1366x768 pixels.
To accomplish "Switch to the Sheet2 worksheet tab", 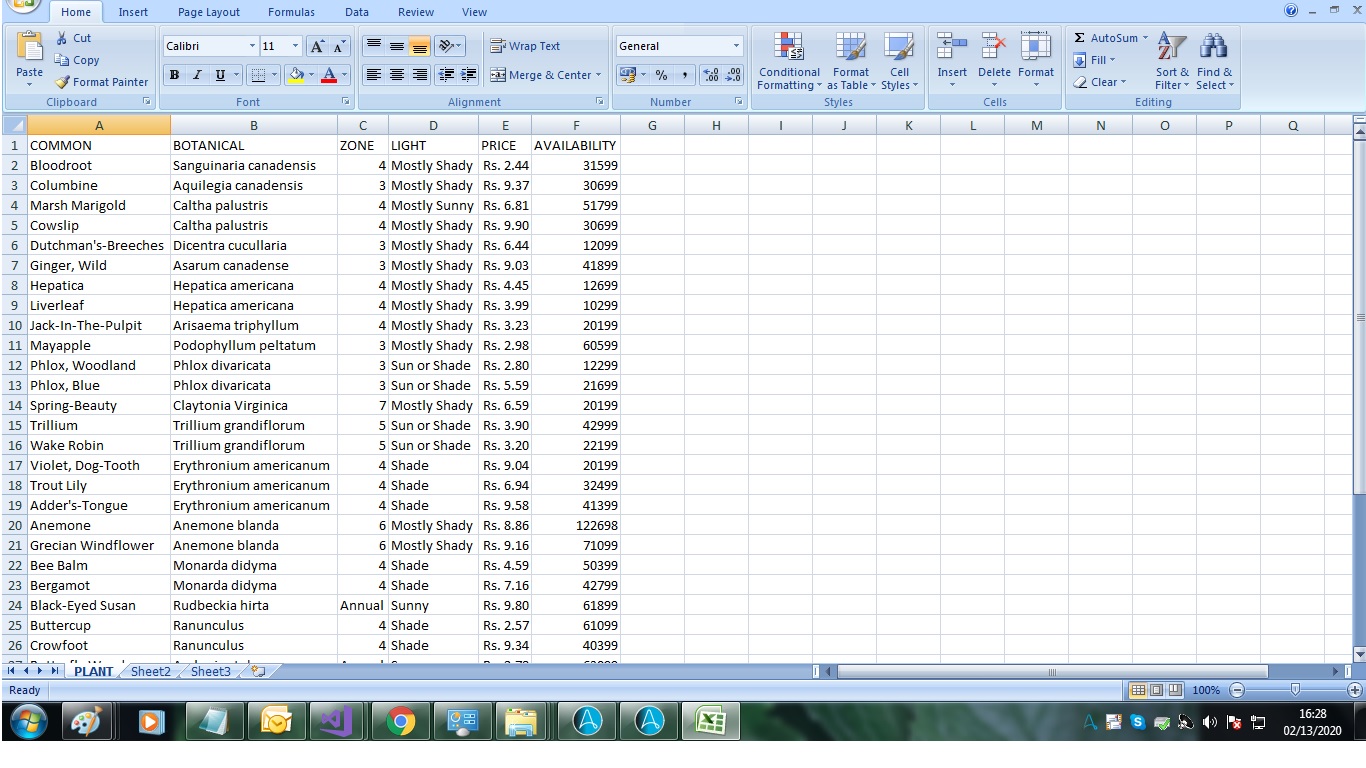I will pyautogui.click(x=151, y=671).
